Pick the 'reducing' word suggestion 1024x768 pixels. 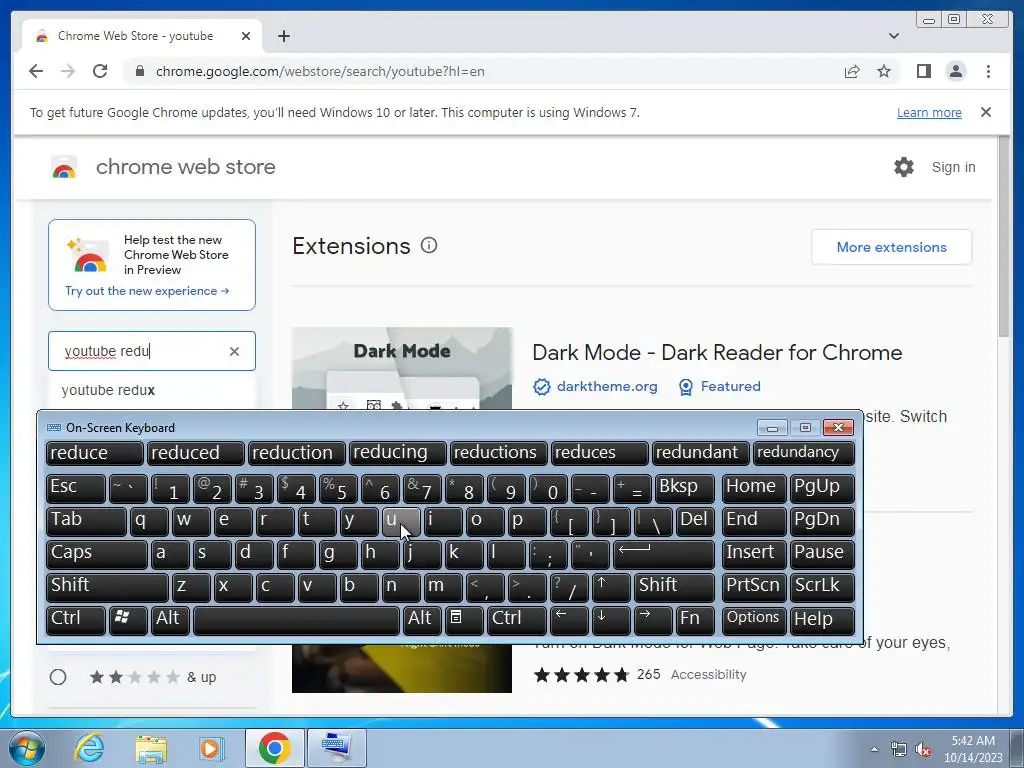pyautogui.click(x=397, y=453)
